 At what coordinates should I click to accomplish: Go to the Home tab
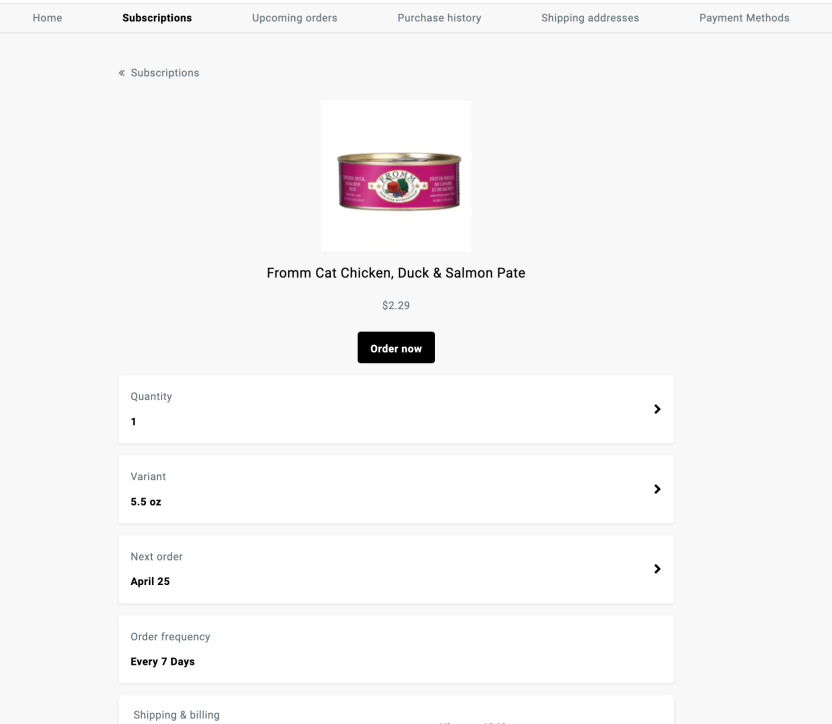47,18
